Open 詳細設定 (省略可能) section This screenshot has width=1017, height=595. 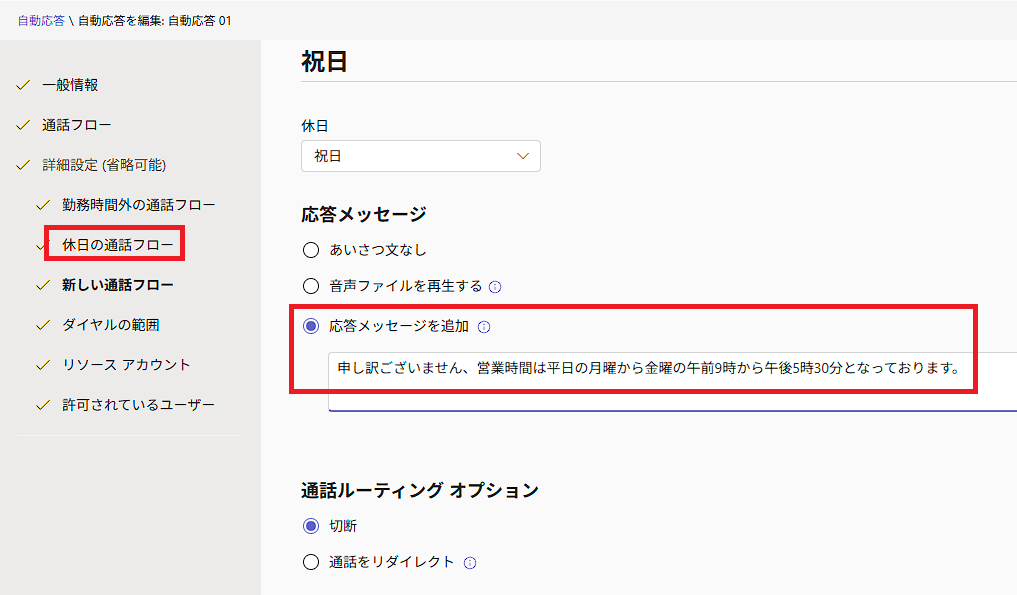pyautogui.click(x=104, y=165)
